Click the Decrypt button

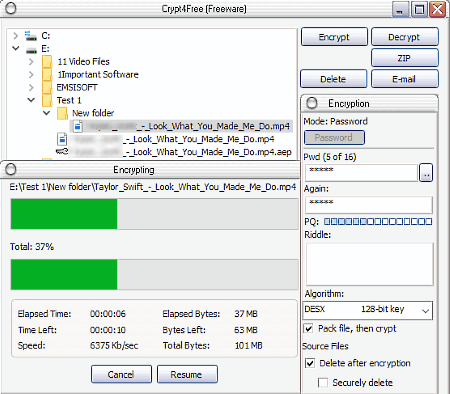[x=405, y=37]
